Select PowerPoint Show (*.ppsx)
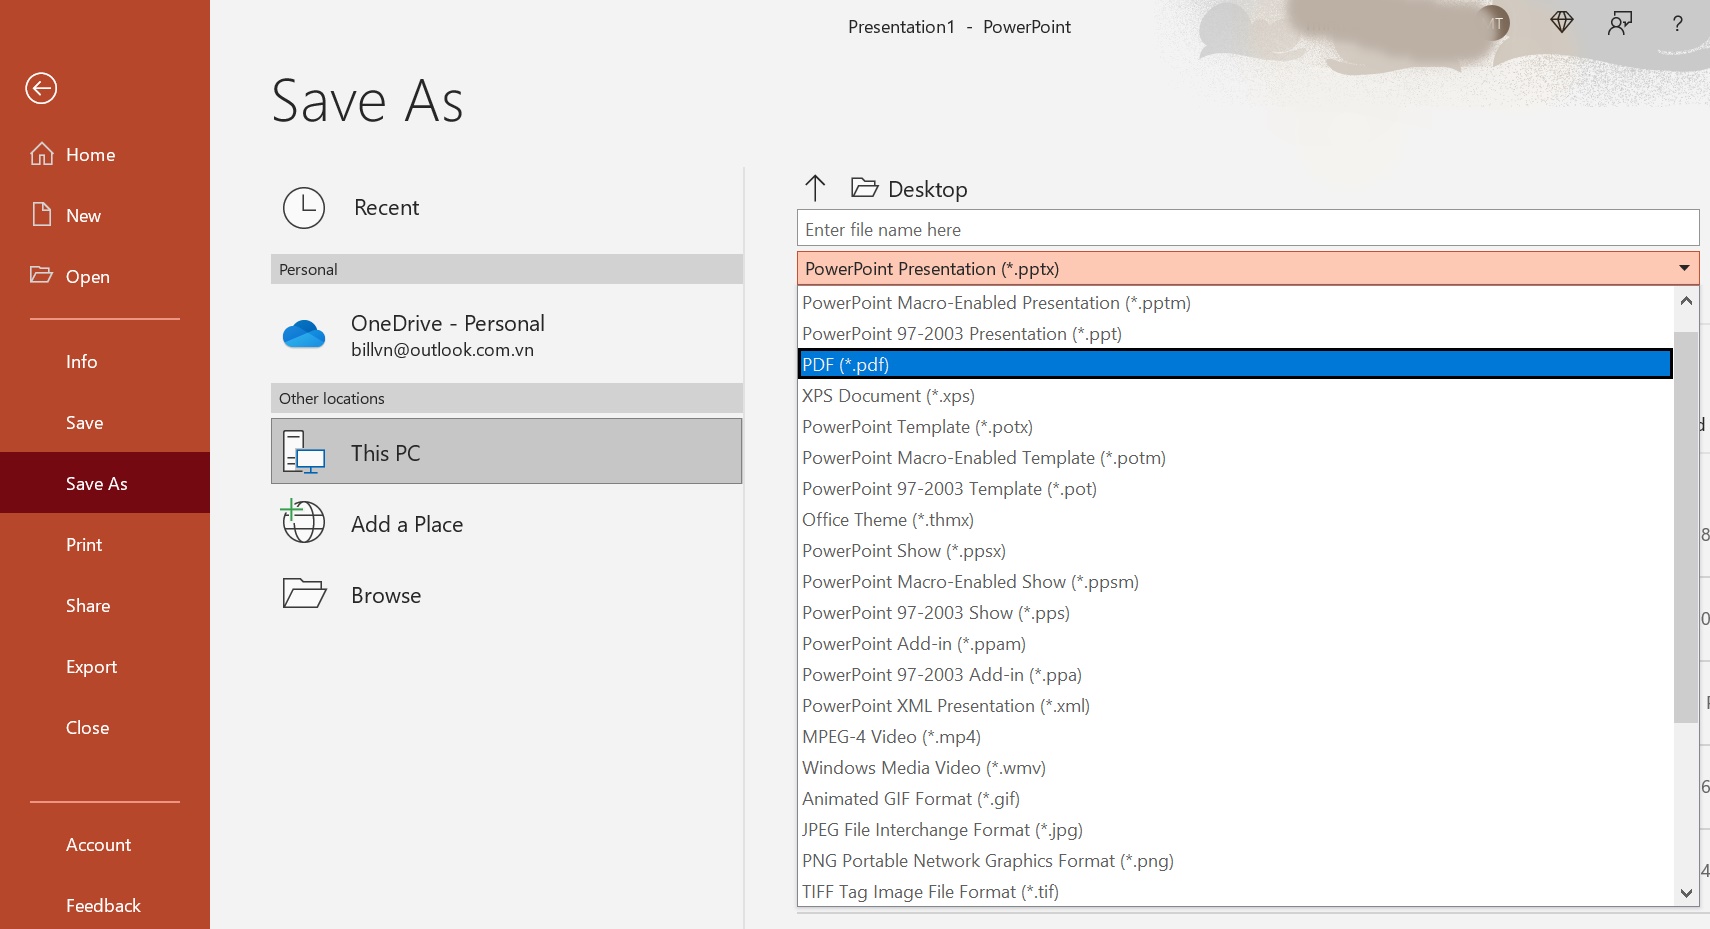 (x=1235, y=551)
